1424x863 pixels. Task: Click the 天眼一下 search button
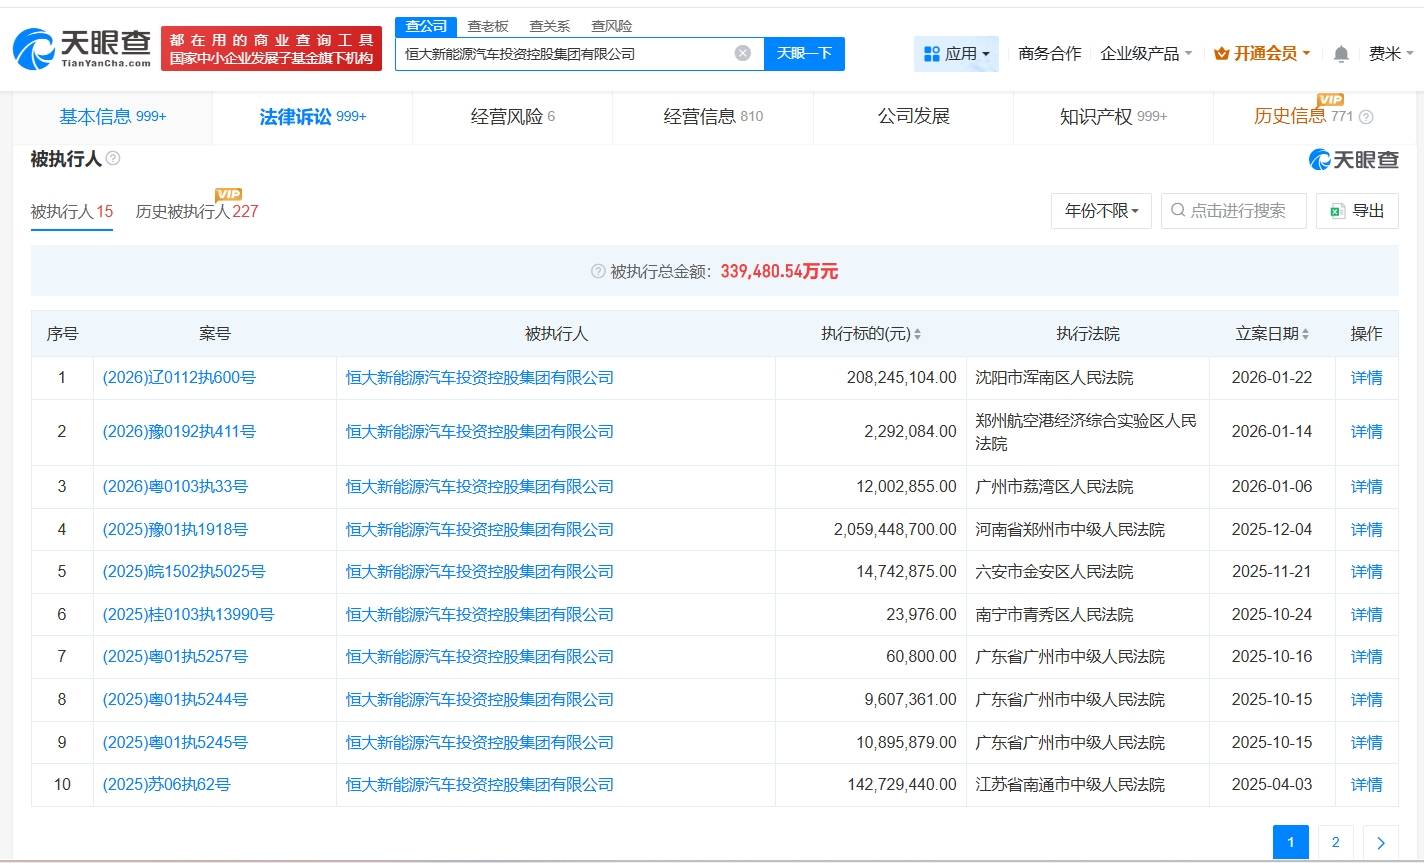(804, 54)
